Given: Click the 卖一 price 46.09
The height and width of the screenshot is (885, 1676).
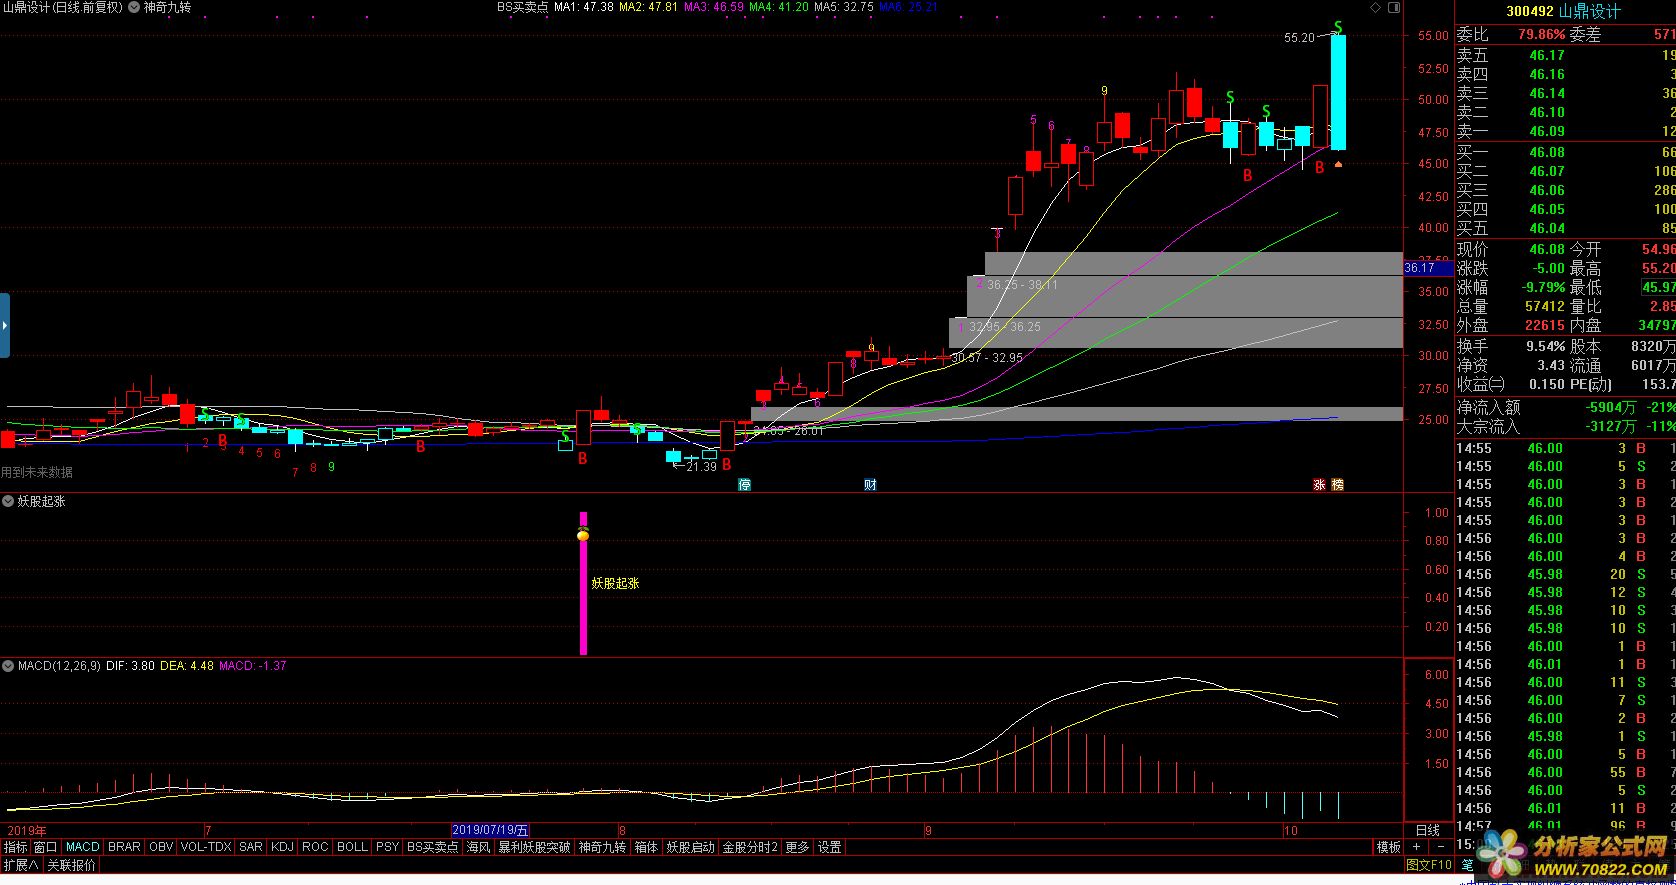Looking at the screenshot, I should [1547, 131].
